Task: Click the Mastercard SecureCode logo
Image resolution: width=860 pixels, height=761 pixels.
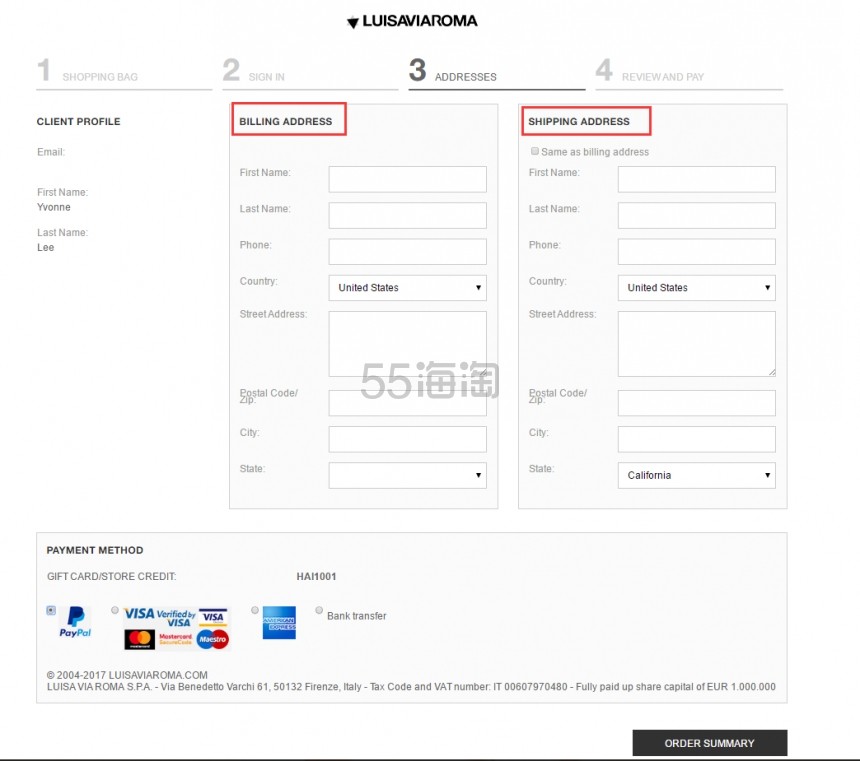Action: [x=175, y=639]
